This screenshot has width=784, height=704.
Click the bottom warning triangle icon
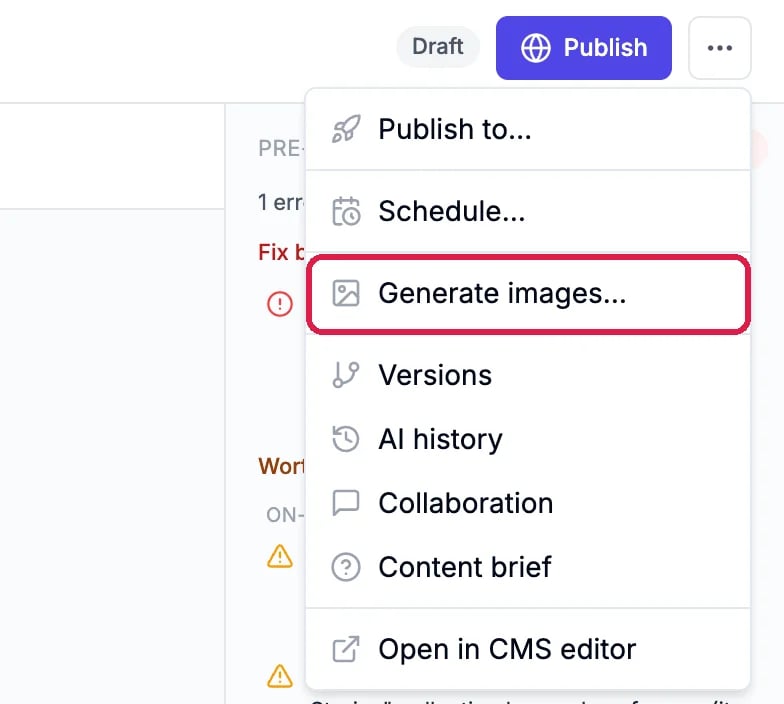pos(280,676)
